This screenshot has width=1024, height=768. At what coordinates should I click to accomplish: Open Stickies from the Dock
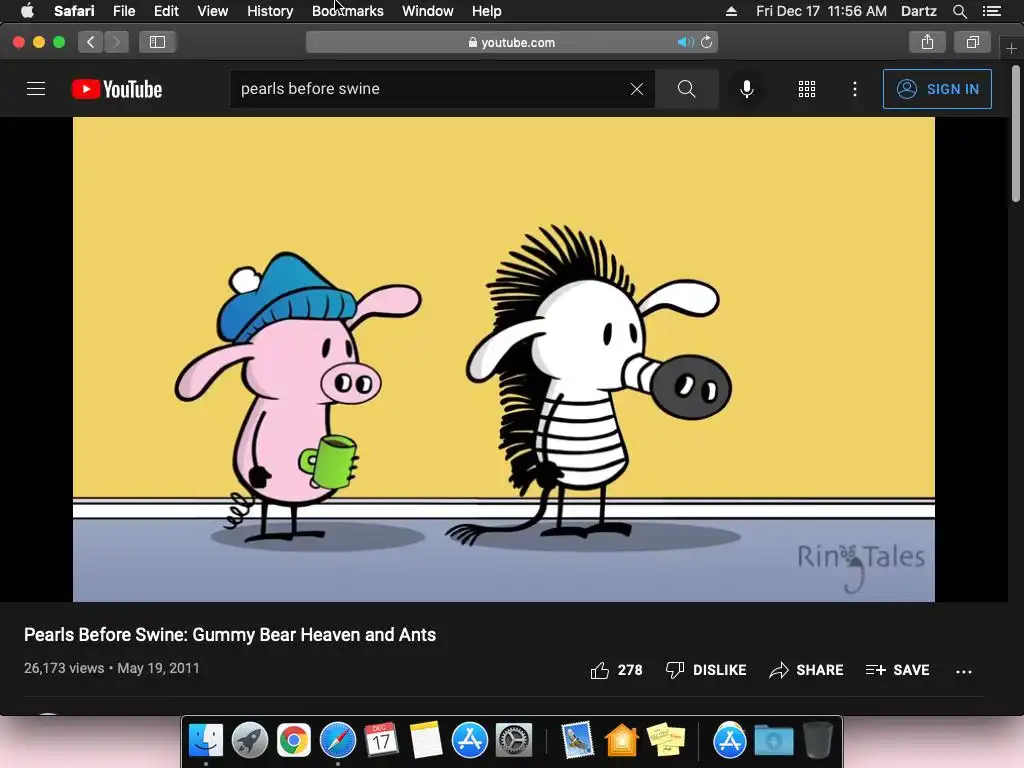(x=665, y=741)
